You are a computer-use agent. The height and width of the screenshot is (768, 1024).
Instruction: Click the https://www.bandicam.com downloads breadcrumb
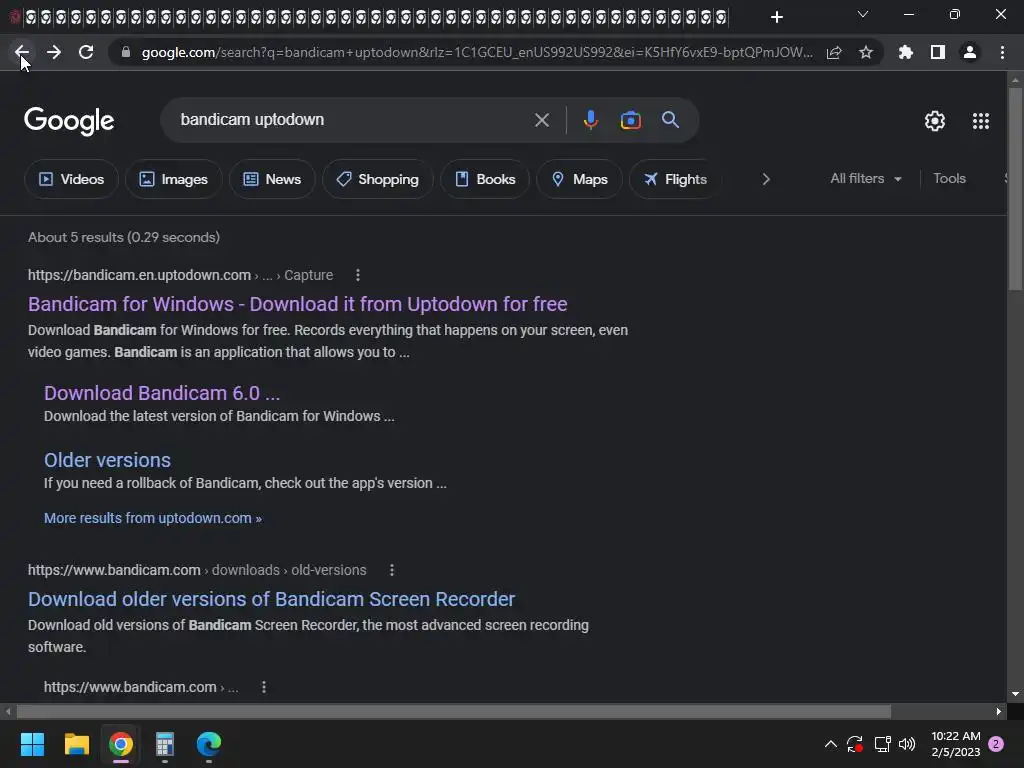[197, 570]
